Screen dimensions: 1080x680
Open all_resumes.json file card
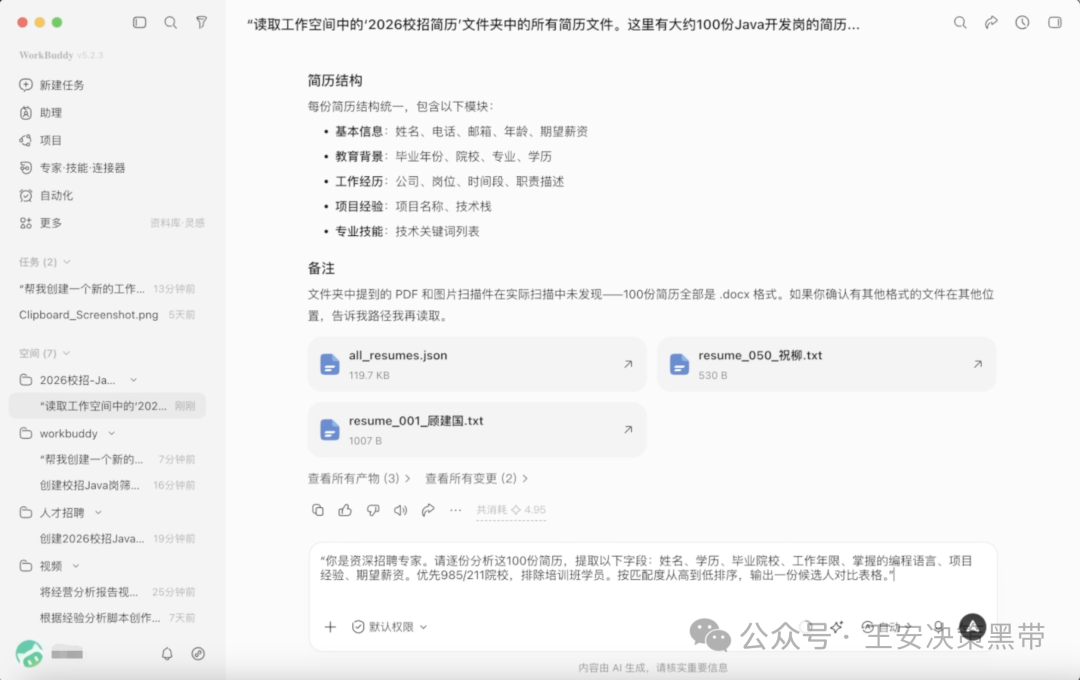[x=477, y=364]
